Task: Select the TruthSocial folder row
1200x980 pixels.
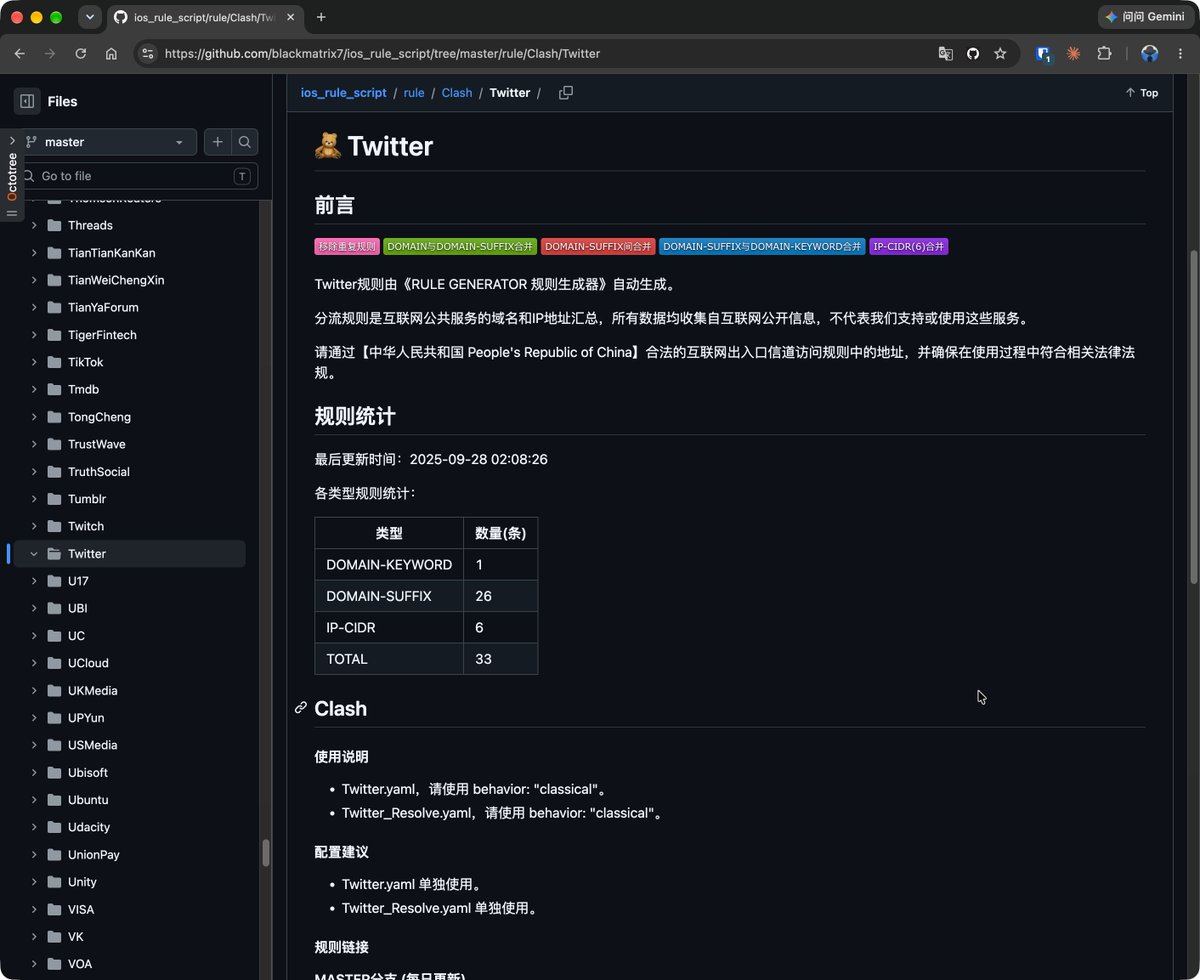Action: pyautogui.click(x=130, y=472)
